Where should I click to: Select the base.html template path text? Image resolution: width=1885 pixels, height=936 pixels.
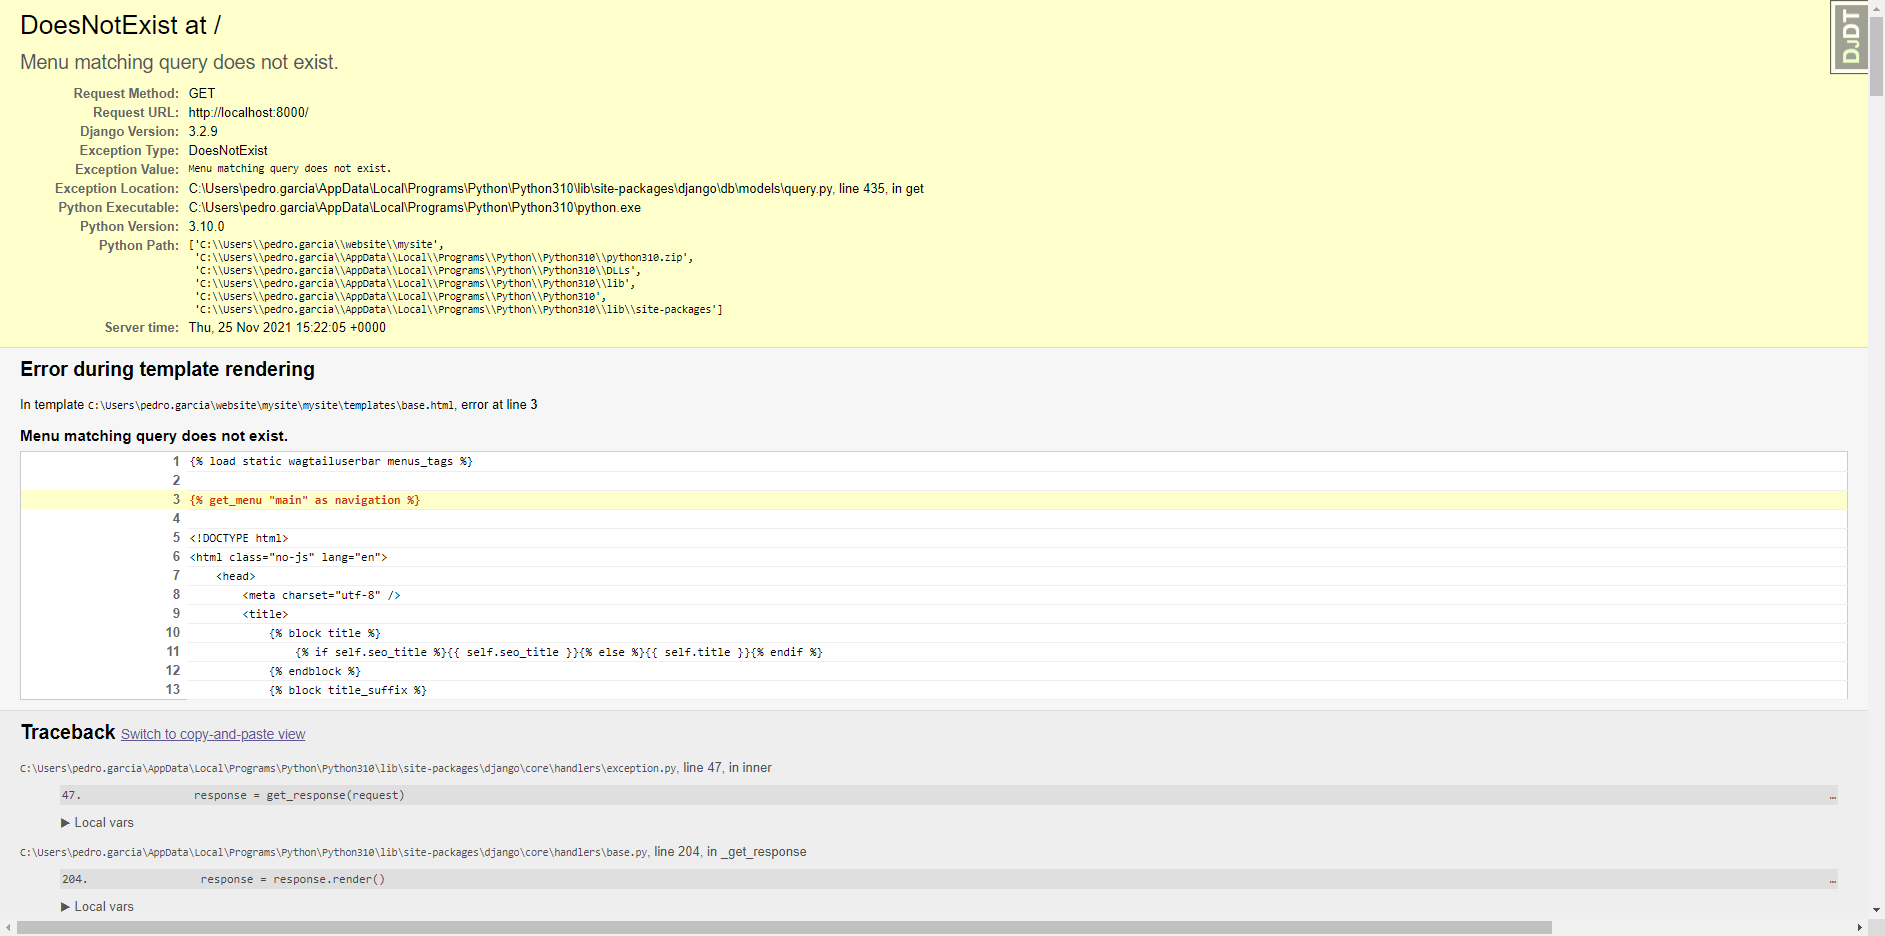point(270,405)
